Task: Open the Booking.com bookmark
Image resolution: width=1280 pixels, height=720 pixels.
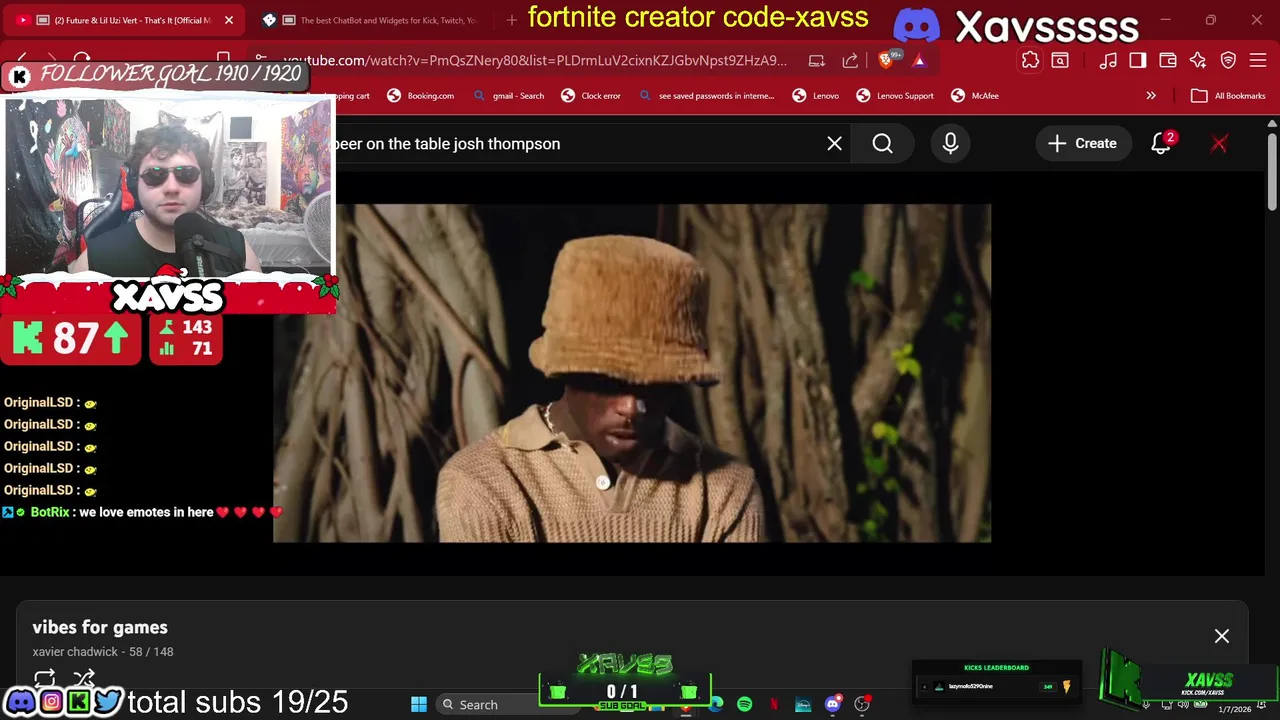Action: 420,96
